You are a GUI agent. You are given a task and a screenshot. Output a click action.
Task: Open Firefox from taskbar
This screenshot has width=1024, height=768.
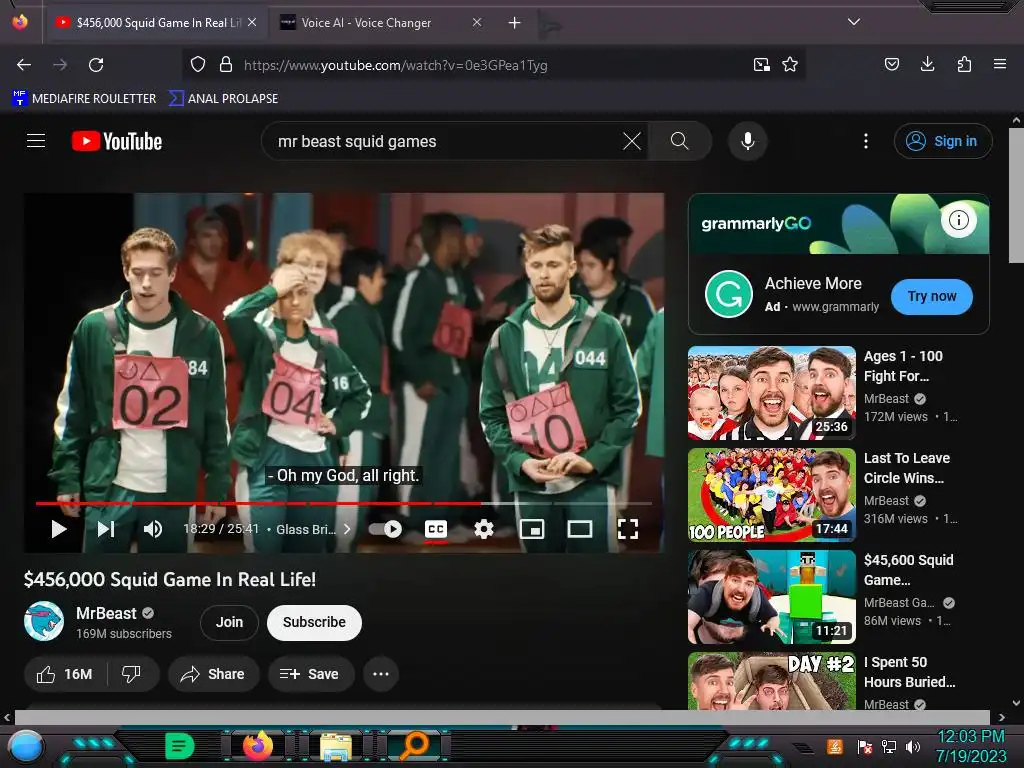tap(258, 745)
